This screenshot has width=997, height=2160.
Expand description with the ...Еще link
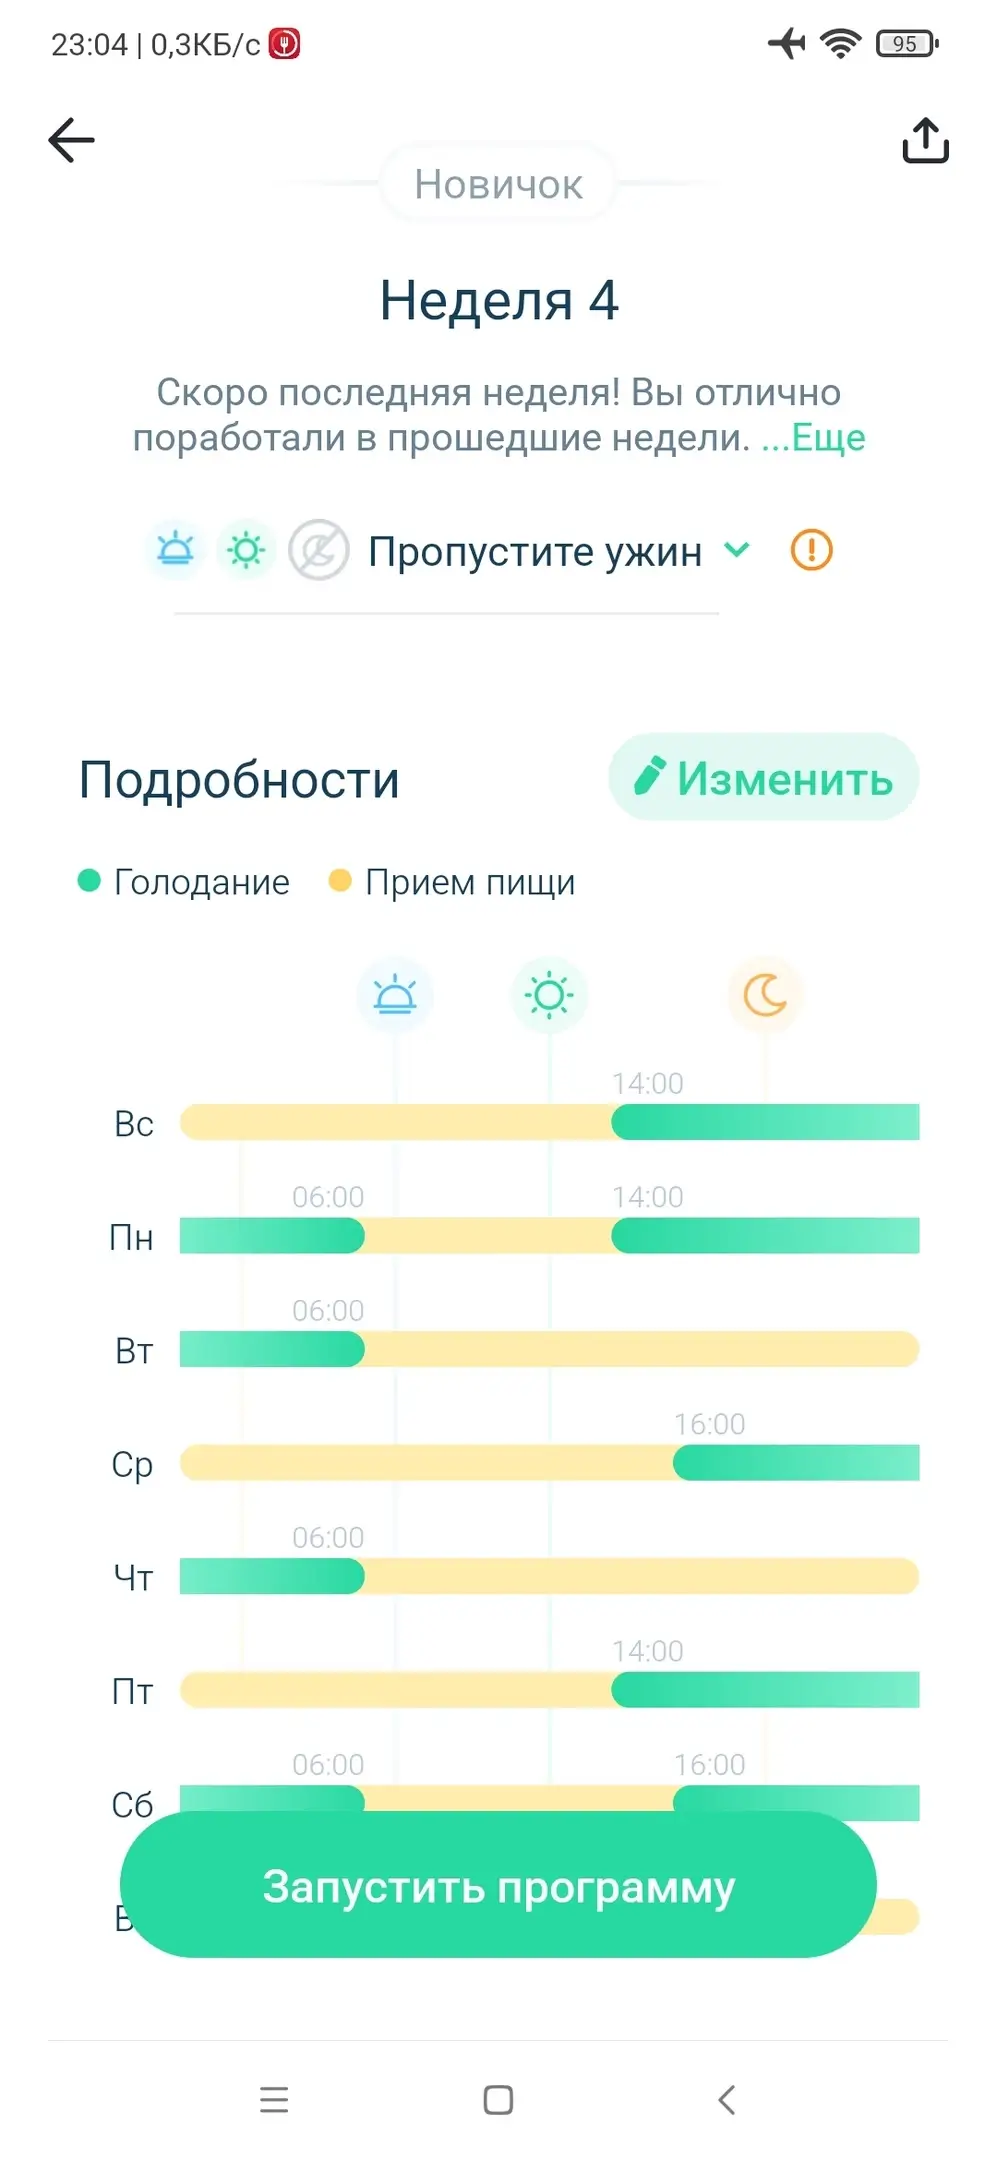(x=813, y=438)
